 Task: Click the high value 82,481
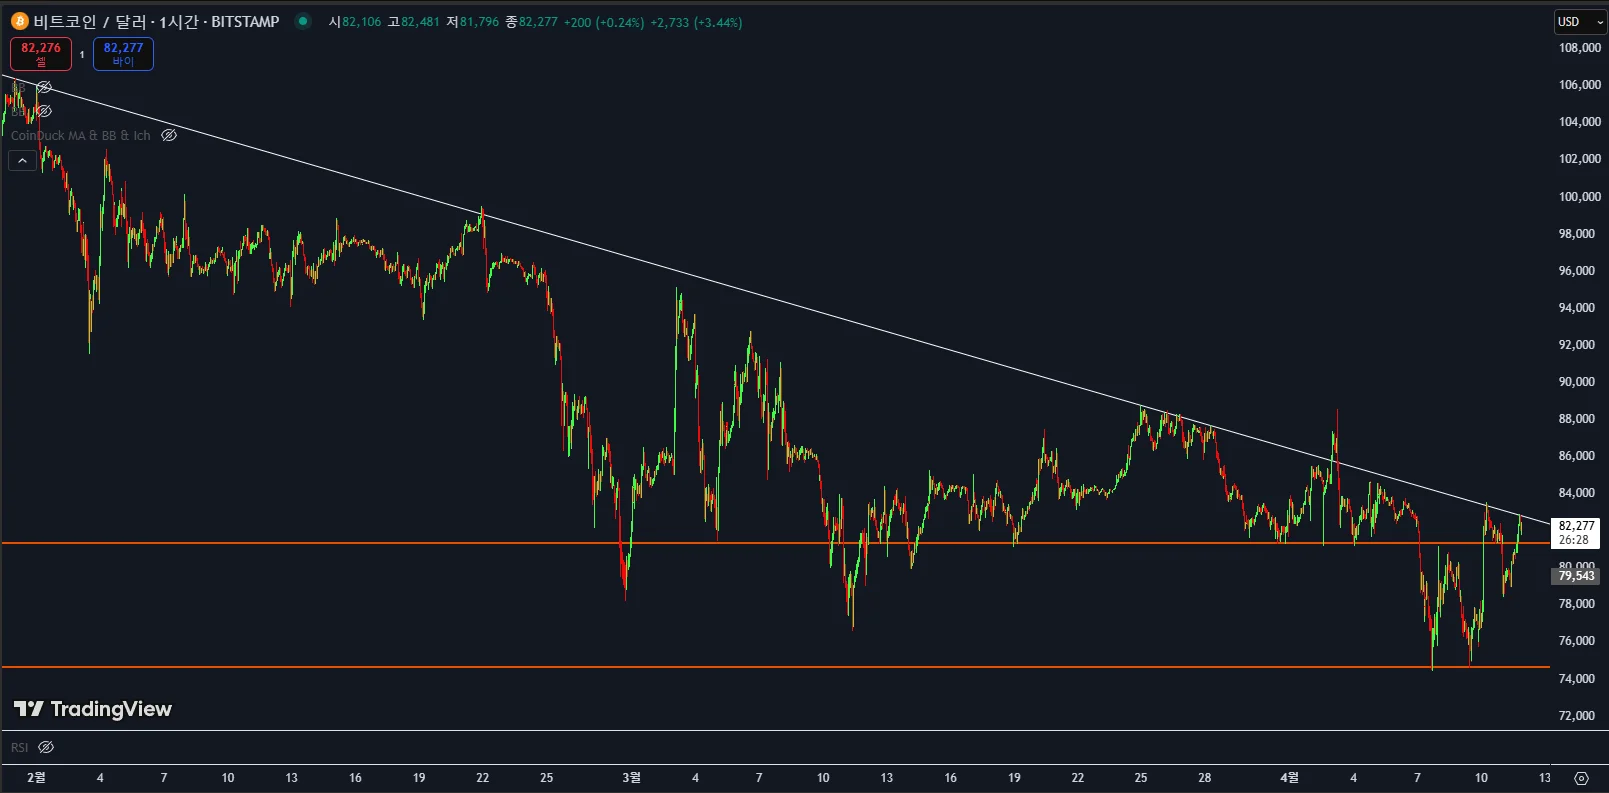tap(420, 22)
